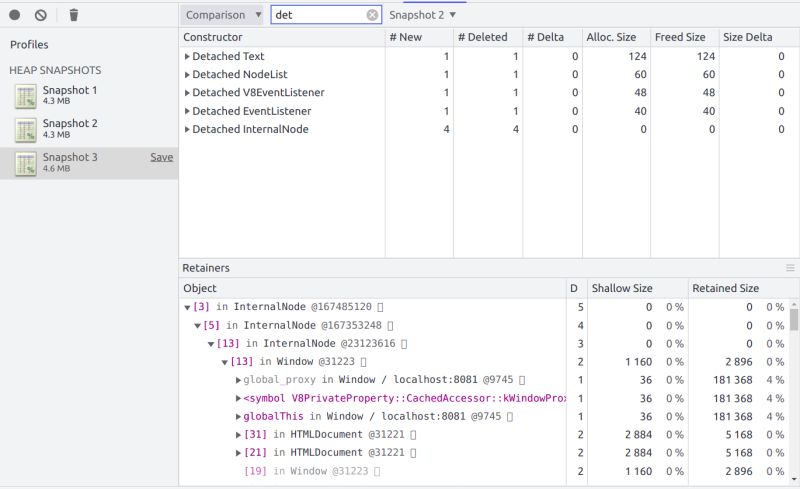Image resolution: width=800 pixels, height=489 pixels.
Task: Sort by the Freed Size column header
Action: point(685,37)
